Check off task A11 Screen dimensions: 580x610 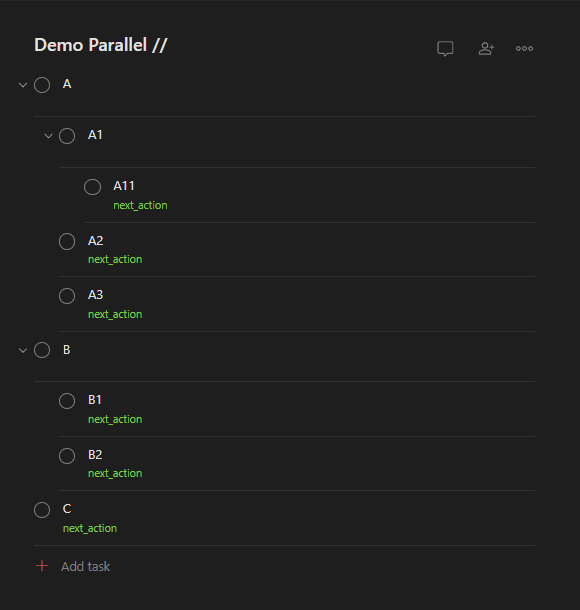(92, 187)
